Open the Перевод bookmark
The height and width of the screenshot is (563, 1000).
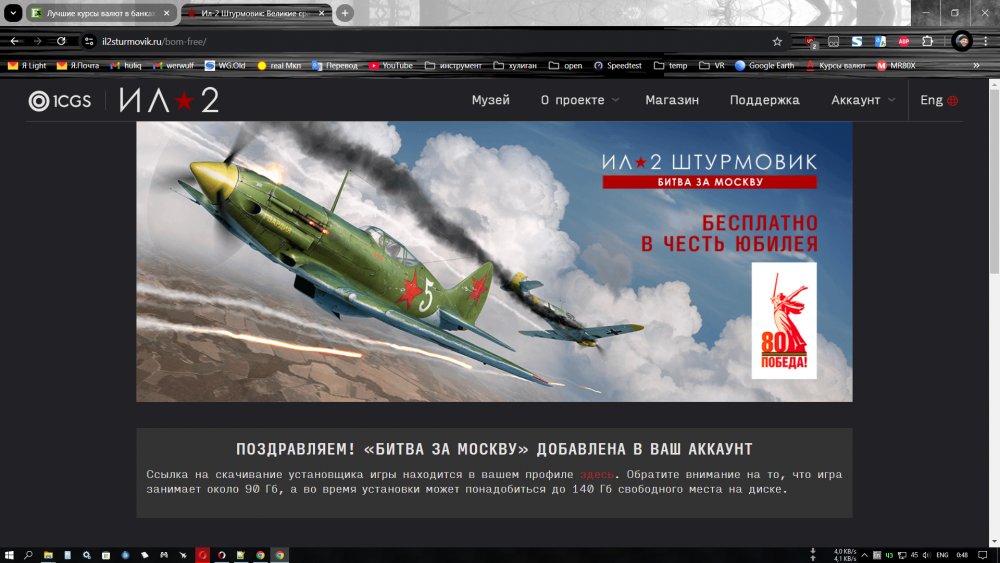click(x=335, y=65)
